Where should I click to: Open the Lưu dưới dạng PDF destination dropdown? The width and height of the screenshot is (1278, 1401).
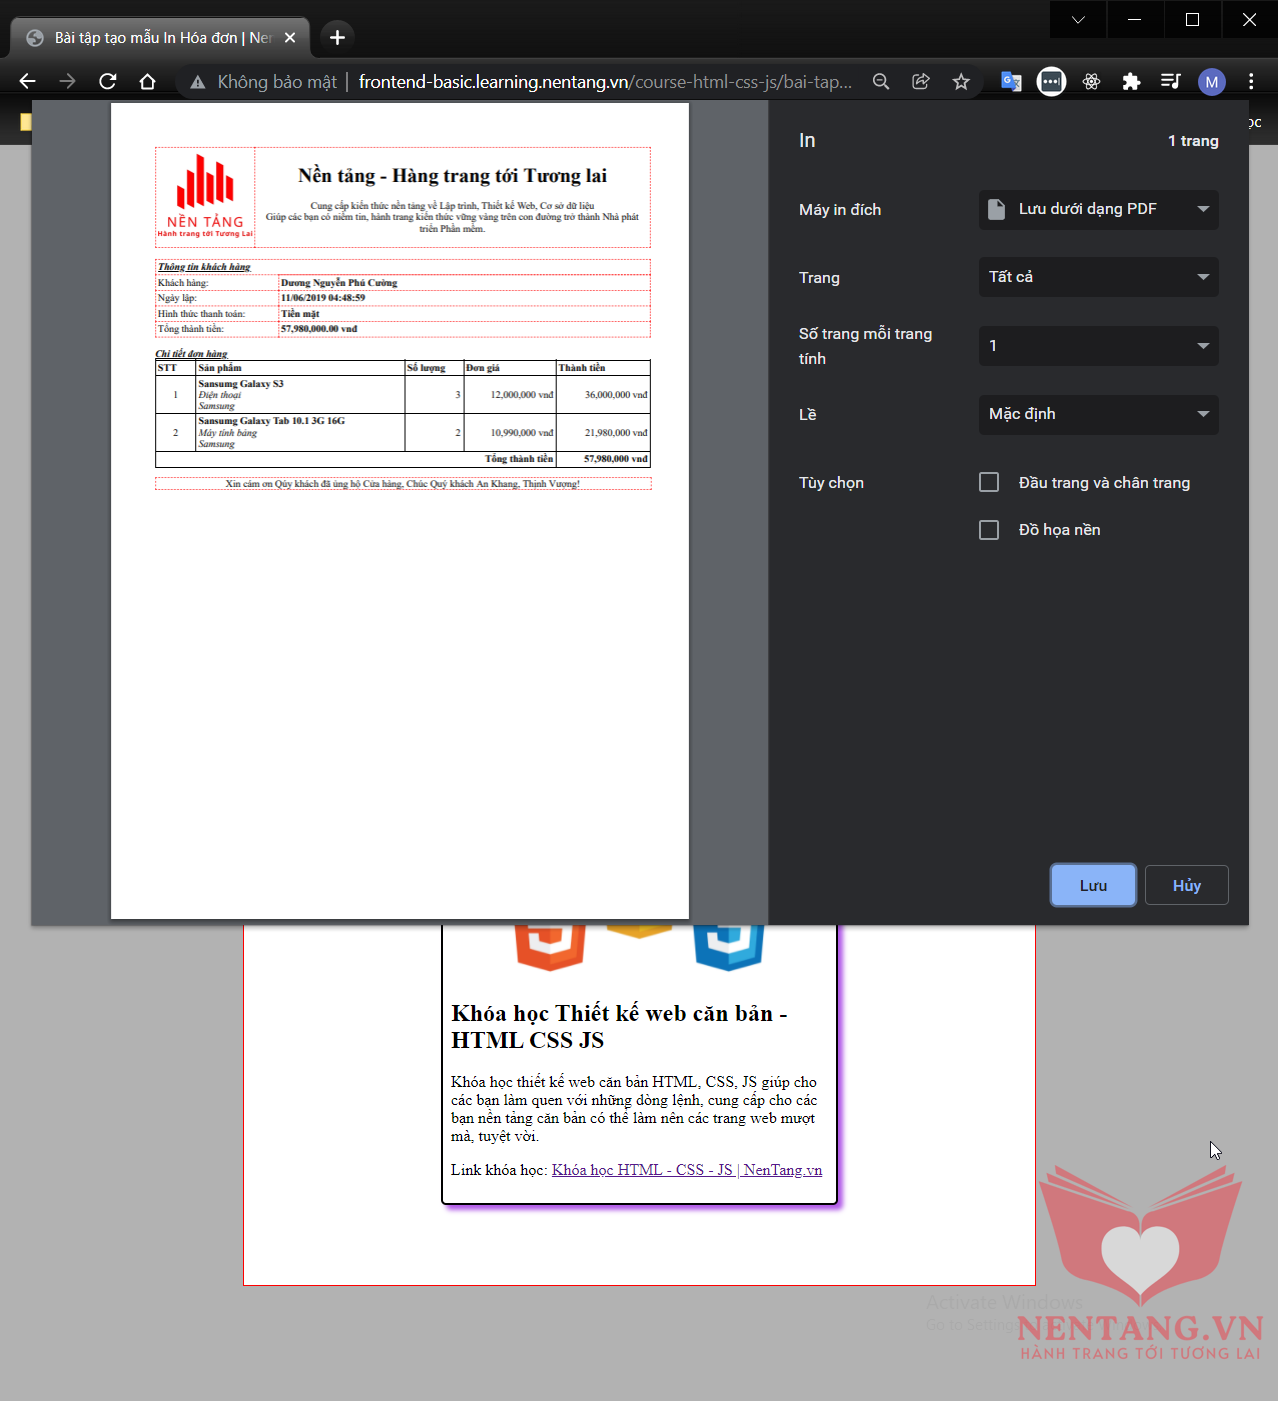coord(1098,210)
